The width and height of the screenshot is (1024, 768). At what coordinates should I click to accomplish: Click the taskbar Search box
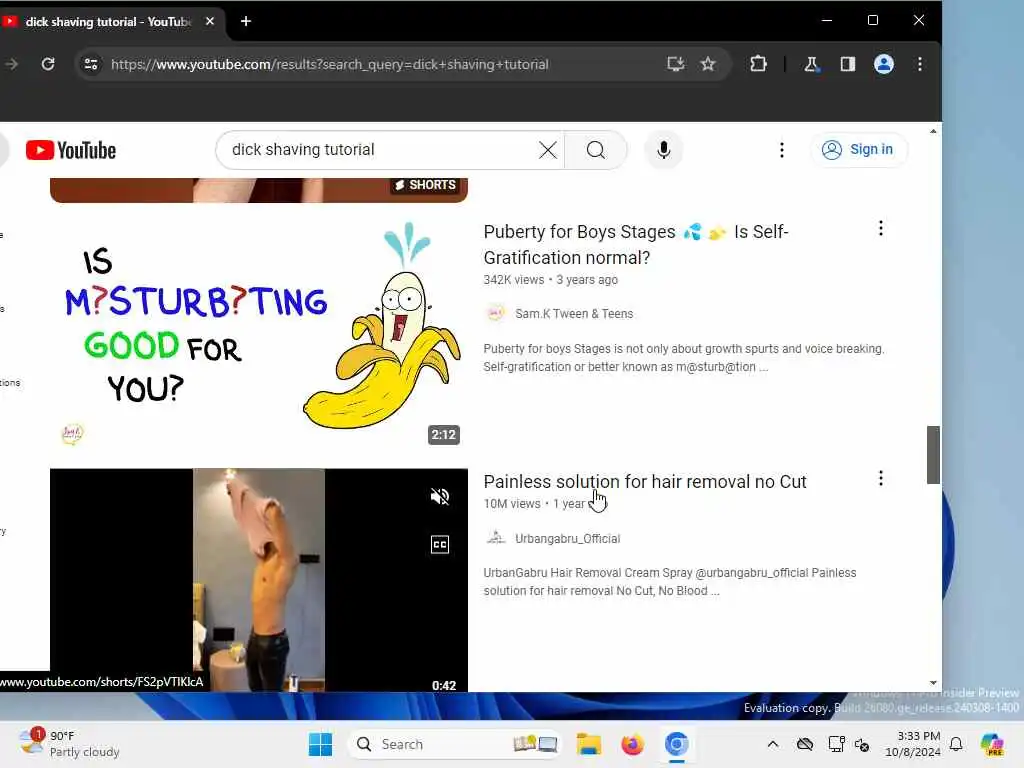click(x=455, y=744)
